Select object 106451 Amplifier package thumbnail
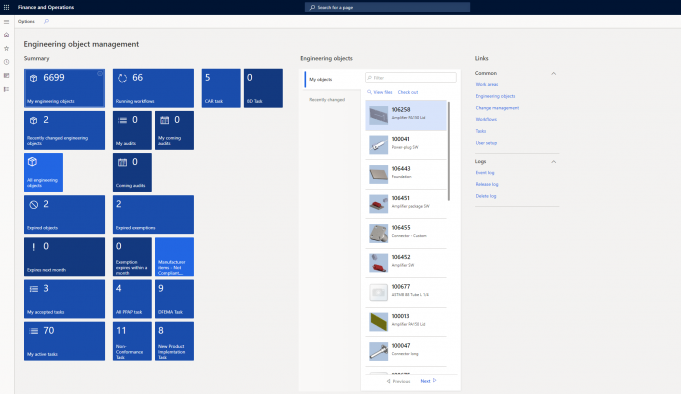 tap(378, 204)
